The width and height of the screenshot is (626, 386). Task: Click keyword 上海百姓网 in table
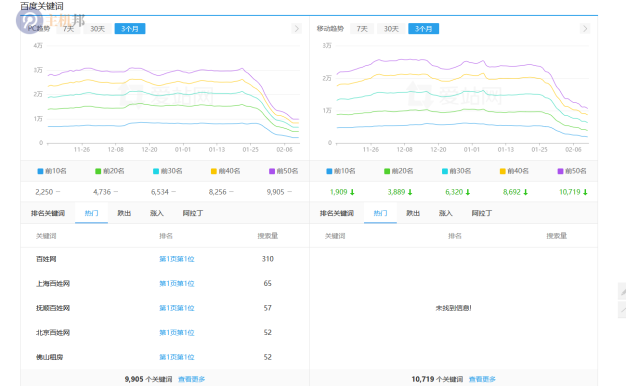(53, 283)
